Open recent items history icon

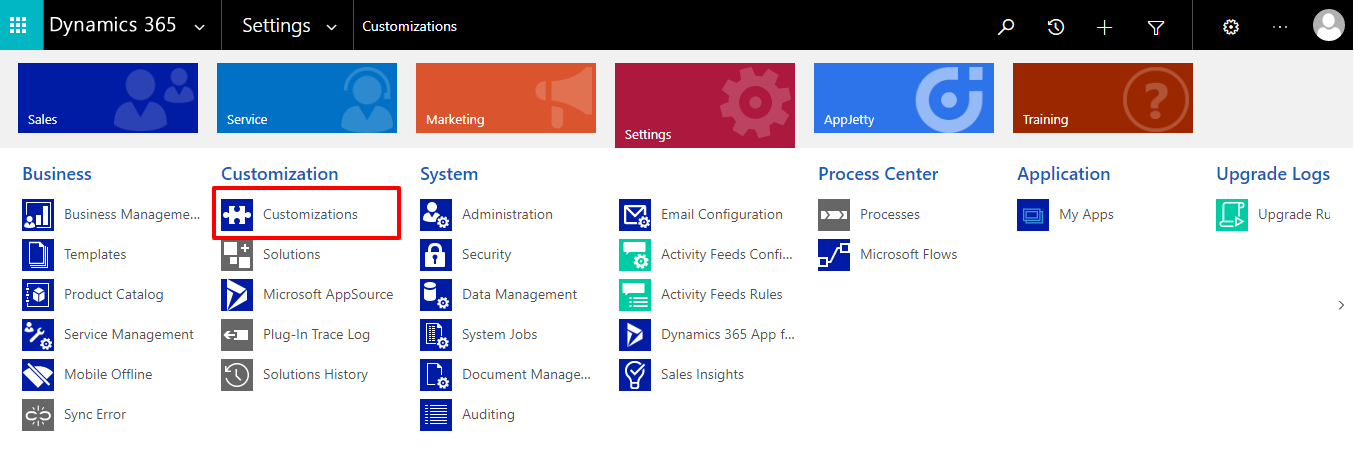[x=1055, y=27]
